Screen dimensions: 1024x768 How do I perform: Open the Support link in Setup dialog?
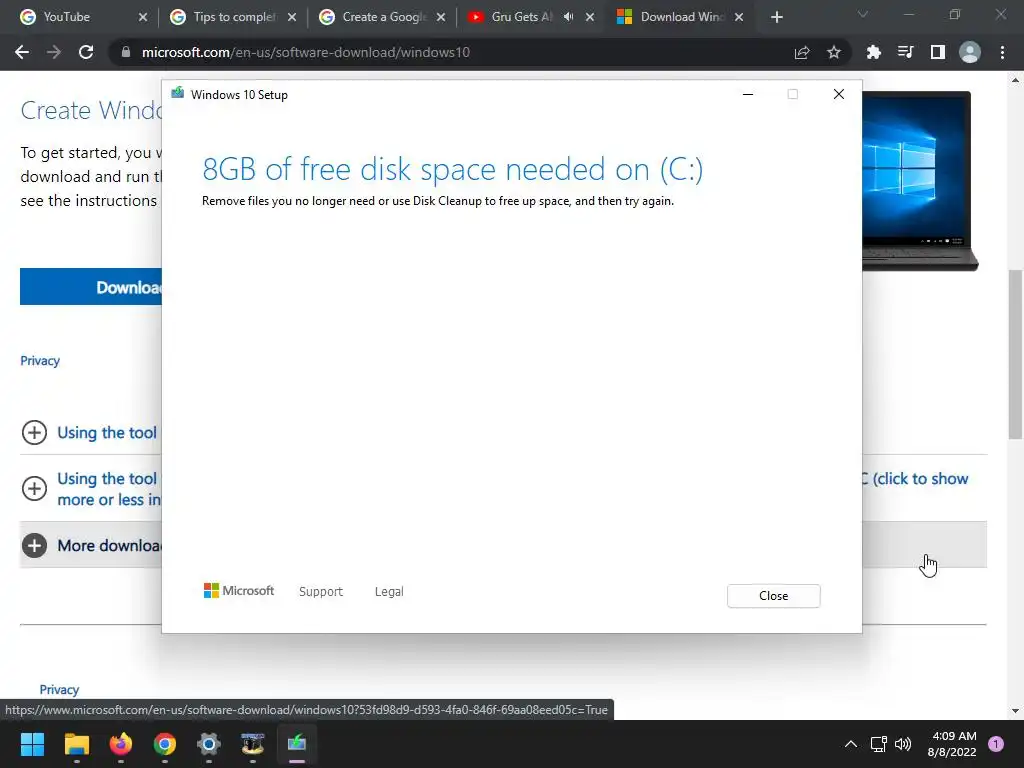pyautogui.click(x=321, y=592)
